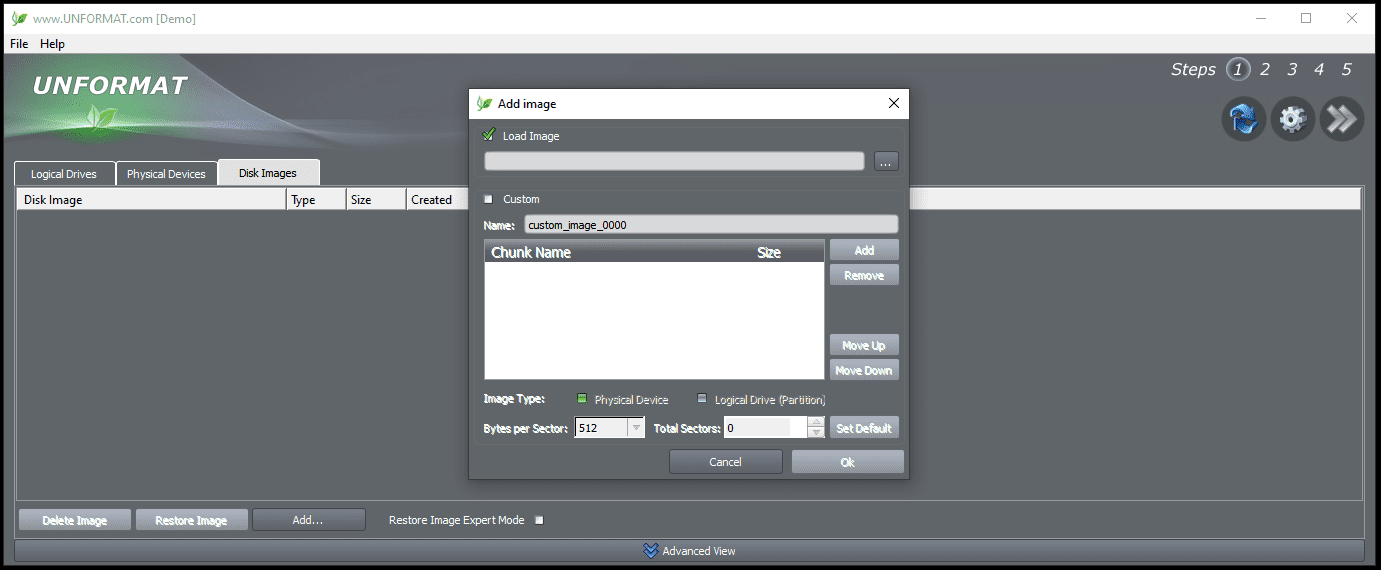Click the Set Default button
The image size is (1381, 570).
[864, 428]
